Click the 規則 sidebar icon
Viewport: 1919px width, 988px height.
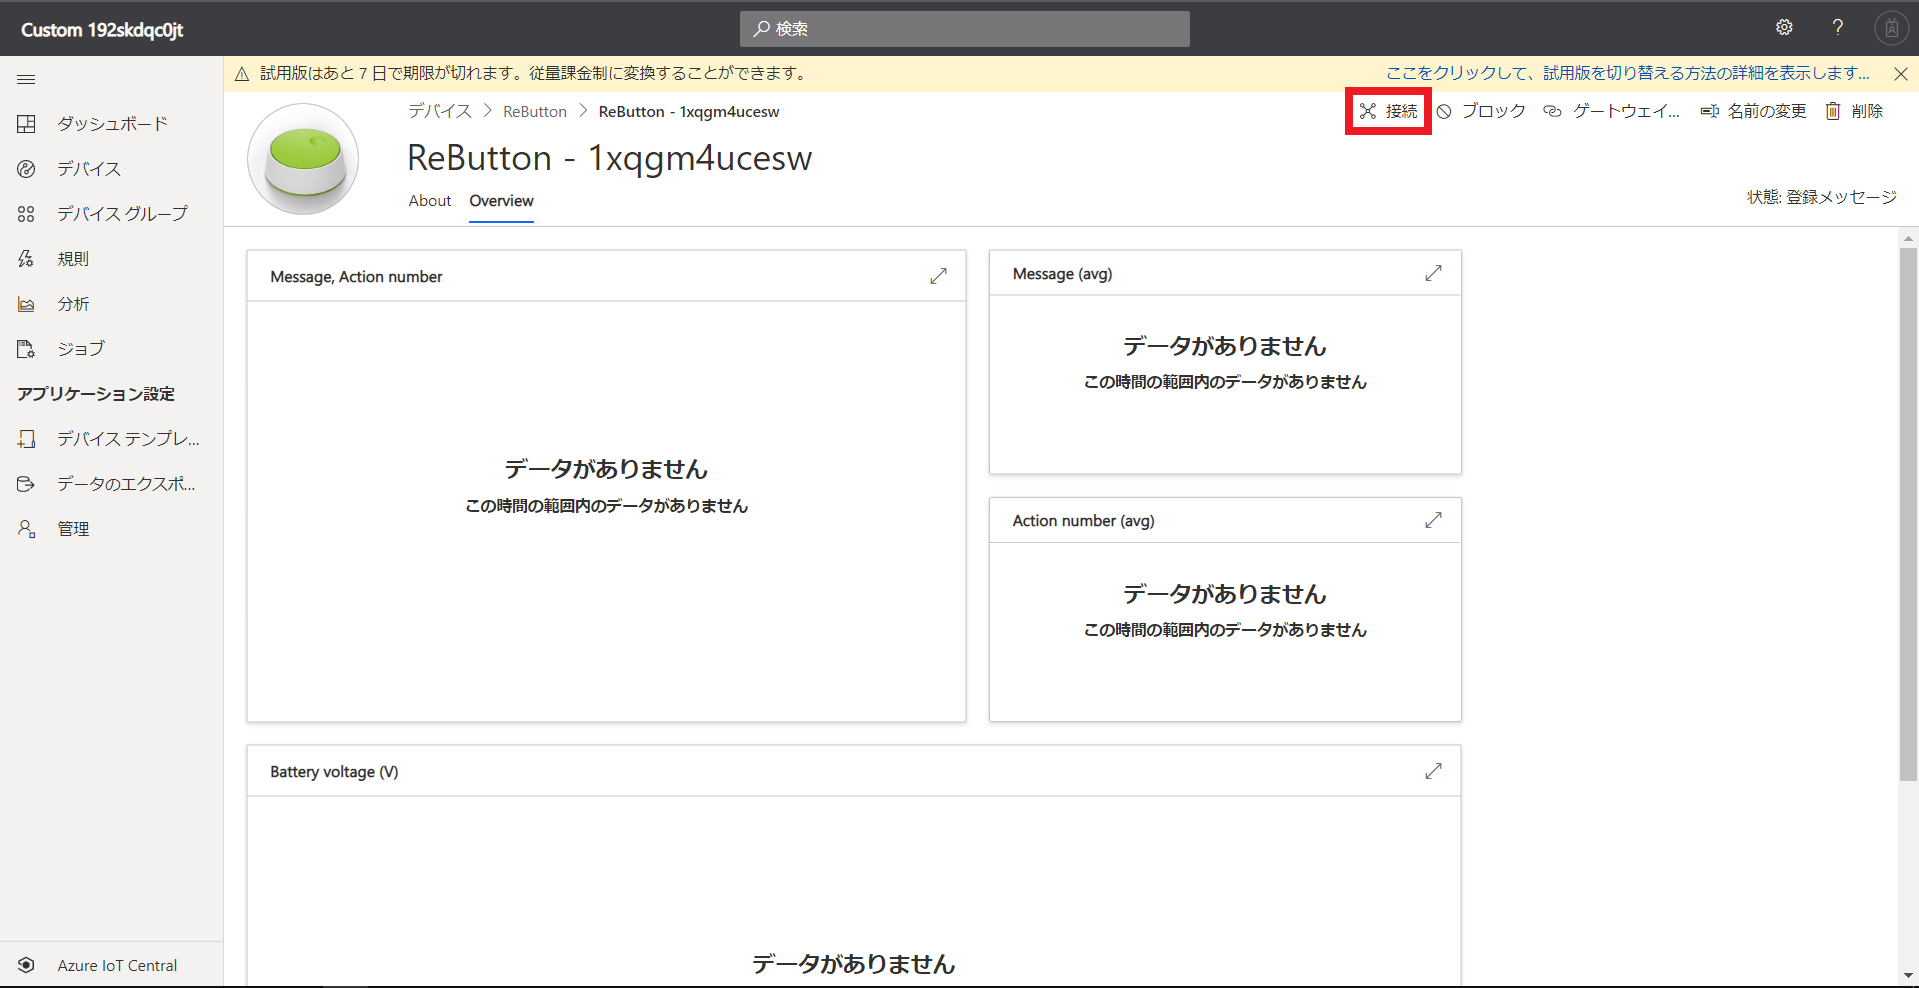coord(26,259)
